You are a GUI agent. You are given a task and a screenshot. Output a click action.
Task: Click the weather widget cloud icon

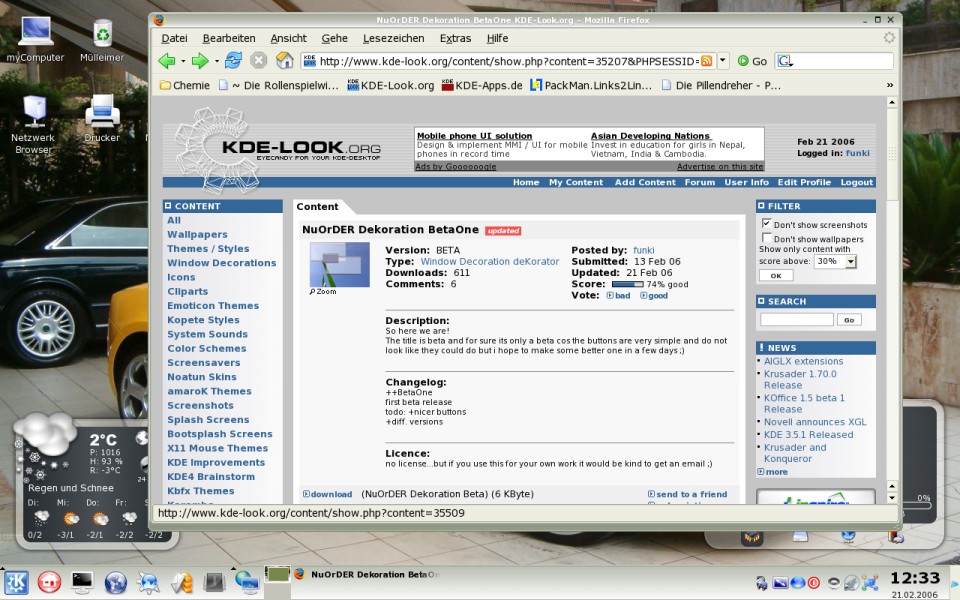(x=44, y=433)
